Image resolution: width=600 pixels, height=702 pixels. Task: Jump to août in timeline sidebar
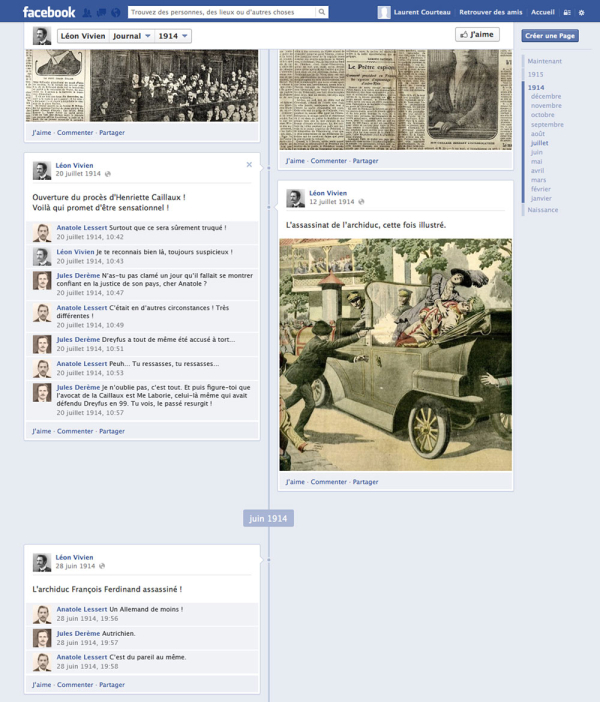pos(538,134)
